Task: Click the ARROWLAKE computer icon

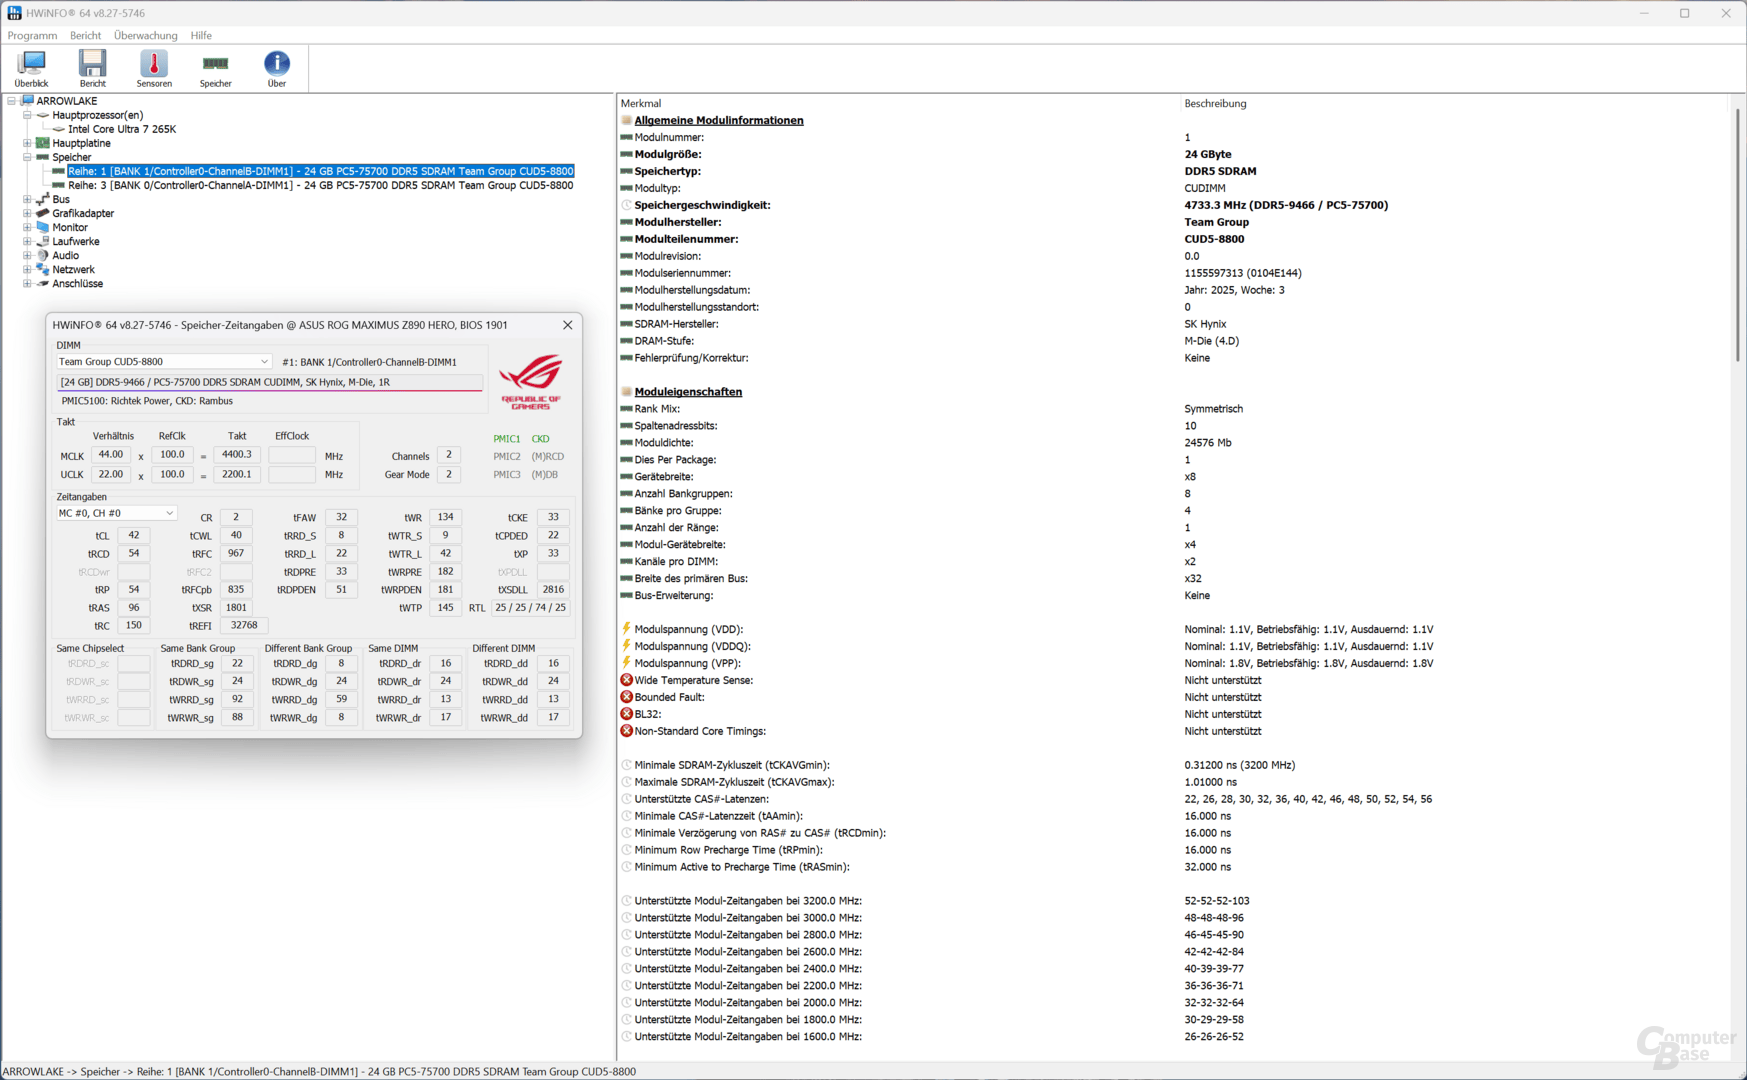Action: click(x=28, y=101)
